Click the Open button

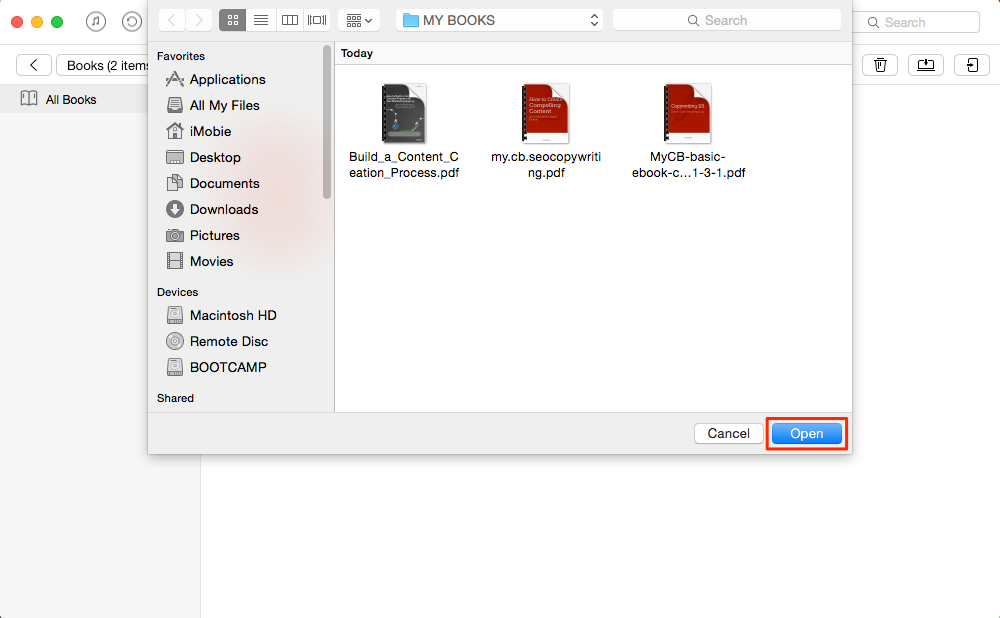[806, 434]
